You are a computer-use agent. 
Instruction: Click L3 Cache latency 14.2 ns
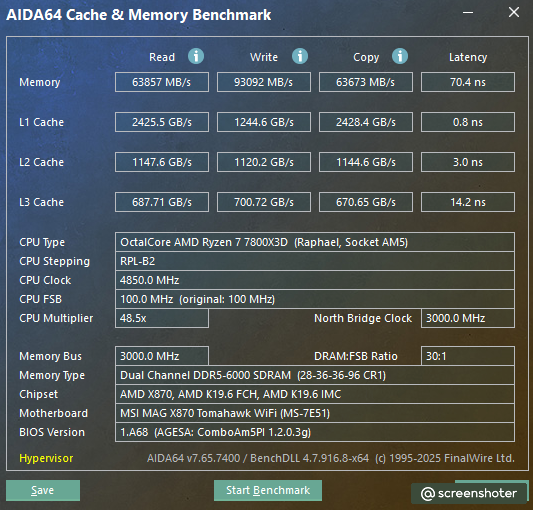point(468,202)
